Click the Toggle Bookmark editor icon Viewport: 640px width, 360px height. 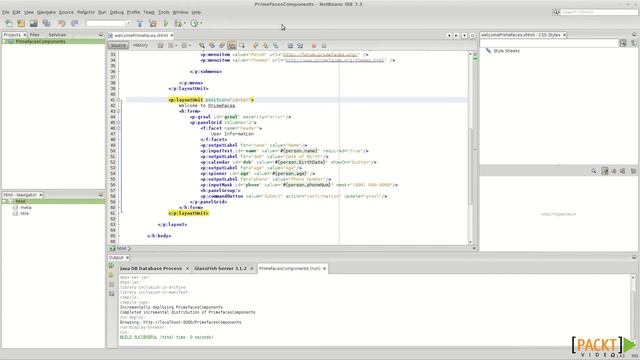[x=276, y=46]
